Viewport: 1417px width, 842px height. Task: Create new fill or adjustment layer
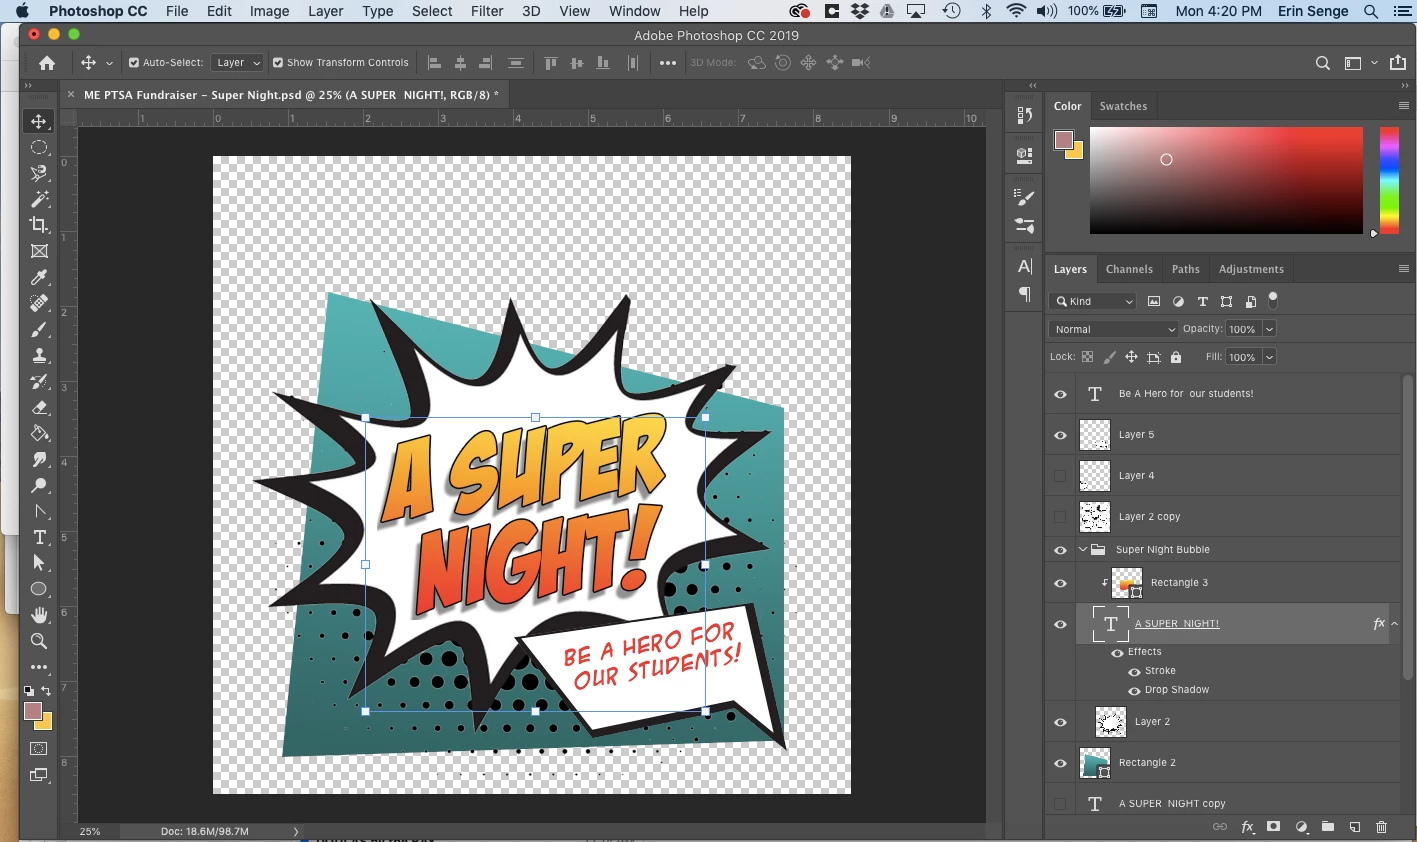tap(1301, 827)
